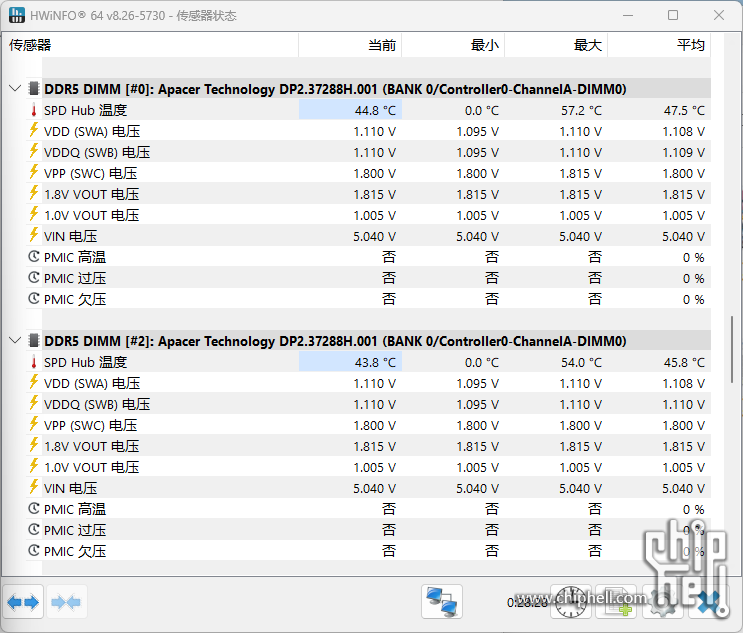This screenshot has width=743, height=633.
Task: Click the 43.8 °C current value
Action: tap(375, 363)
